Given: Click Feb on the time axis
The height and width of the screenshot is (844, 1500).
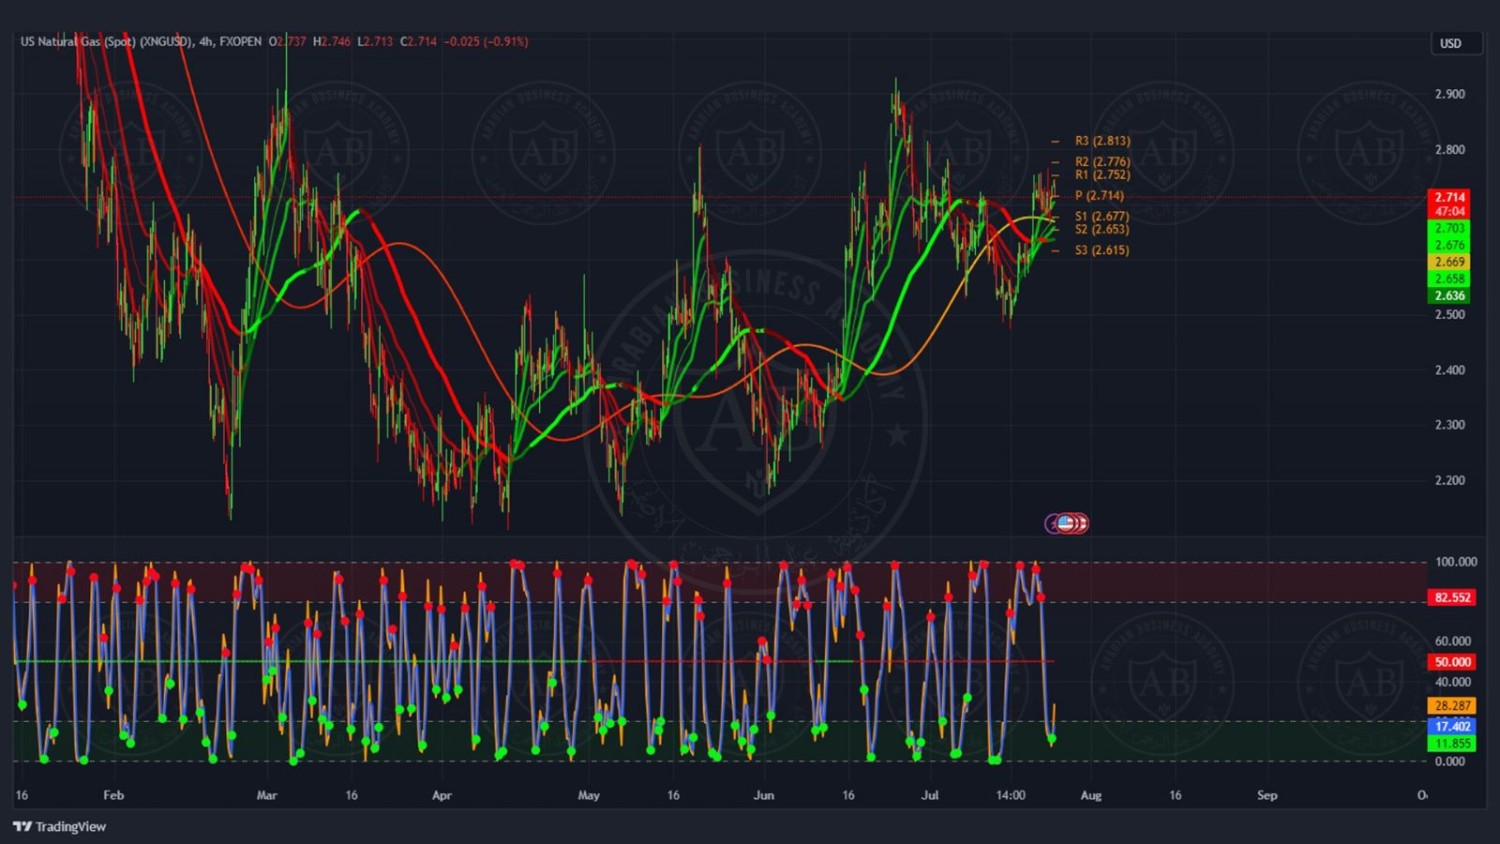Looking at the screenshot, I should (x=113, y=796).
